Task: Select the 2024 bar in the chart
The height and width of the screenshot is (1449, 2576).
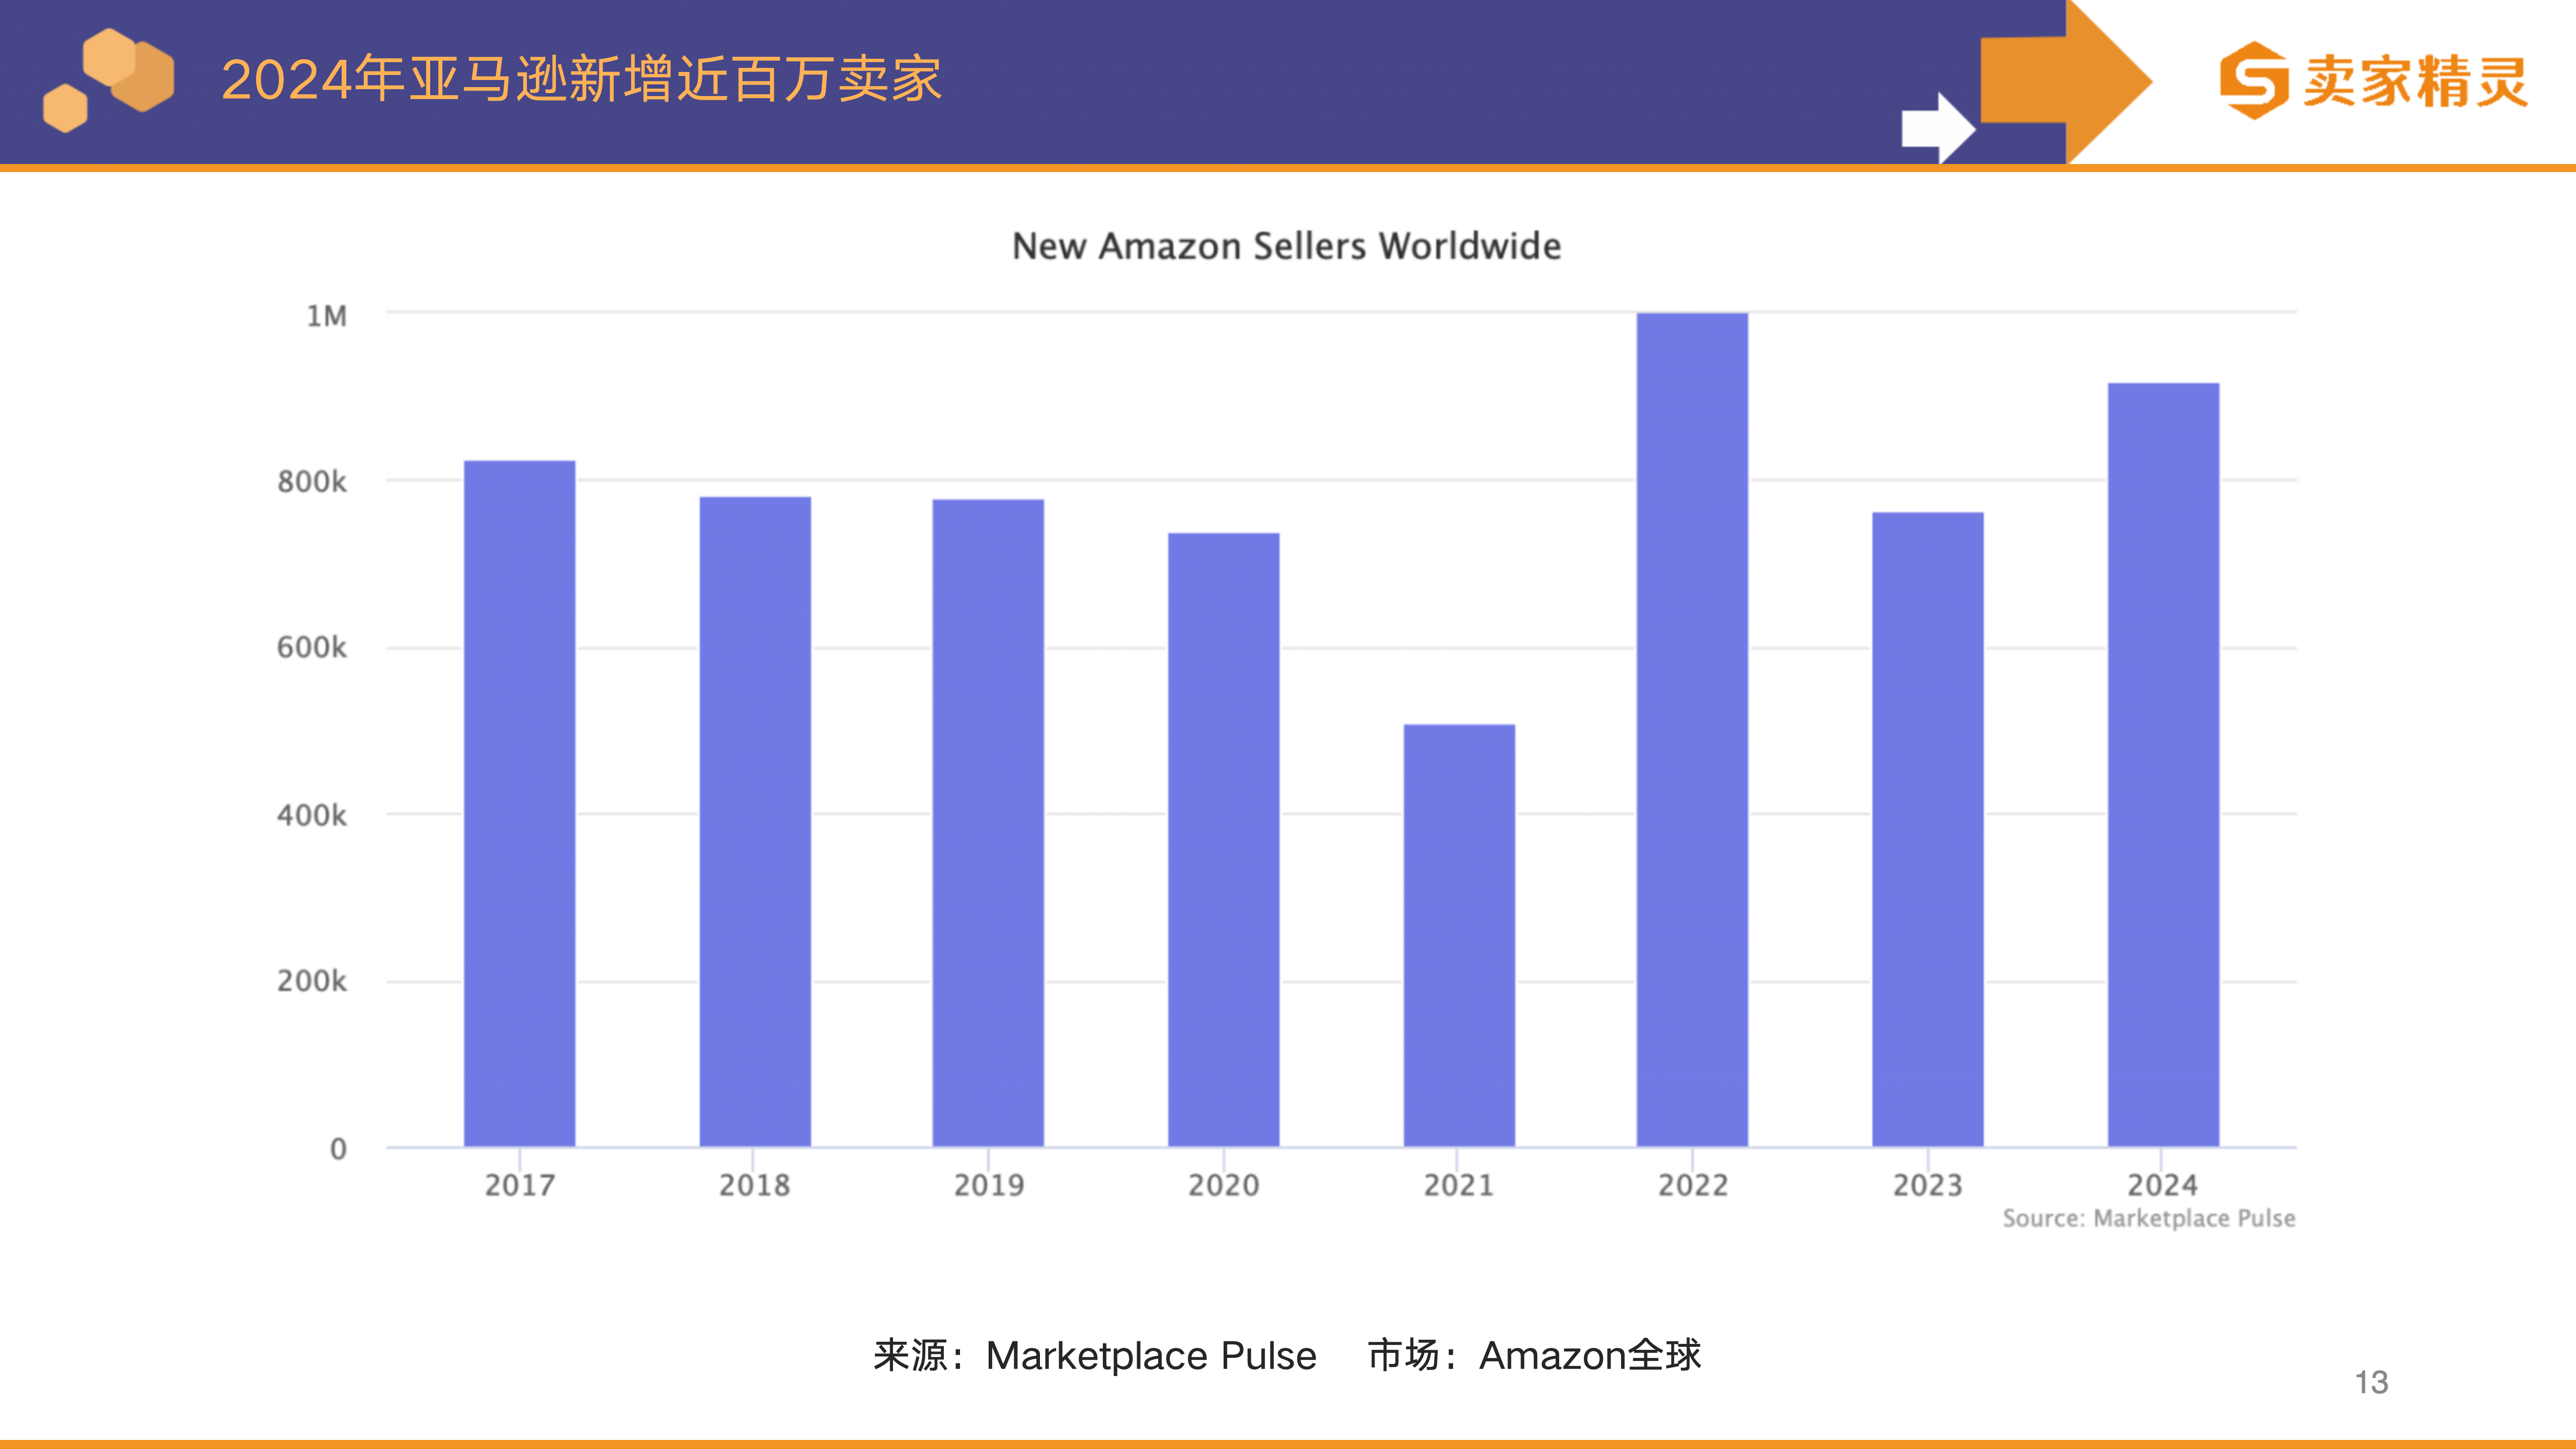Action: (2163, 764)
